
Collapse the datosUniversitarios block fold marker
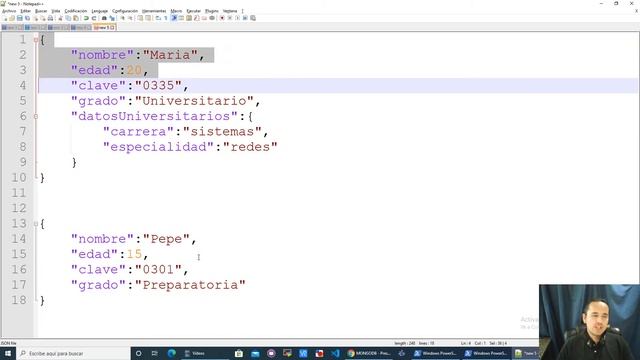[36, 117]
